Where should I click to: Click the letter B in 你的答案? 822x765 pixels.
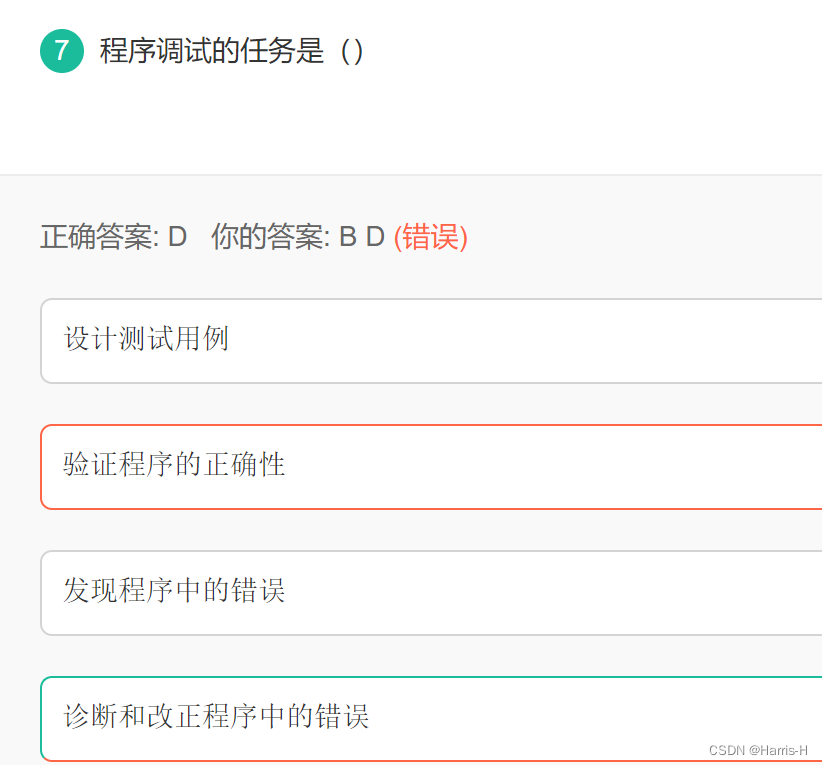tap(348, 237)
